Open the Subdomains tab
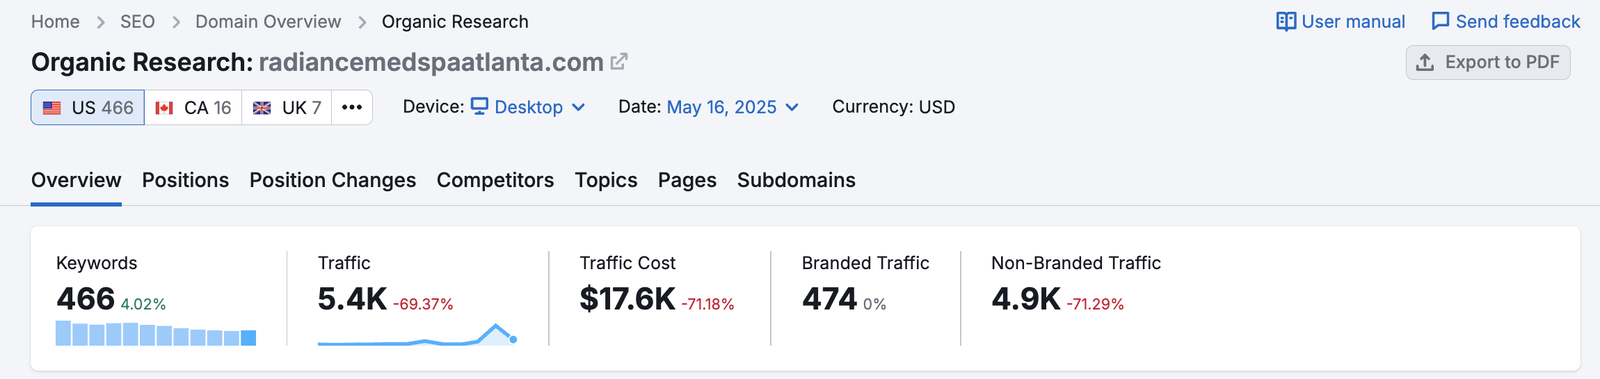Screen dimensions: 1600x379 tap(796, 180)
